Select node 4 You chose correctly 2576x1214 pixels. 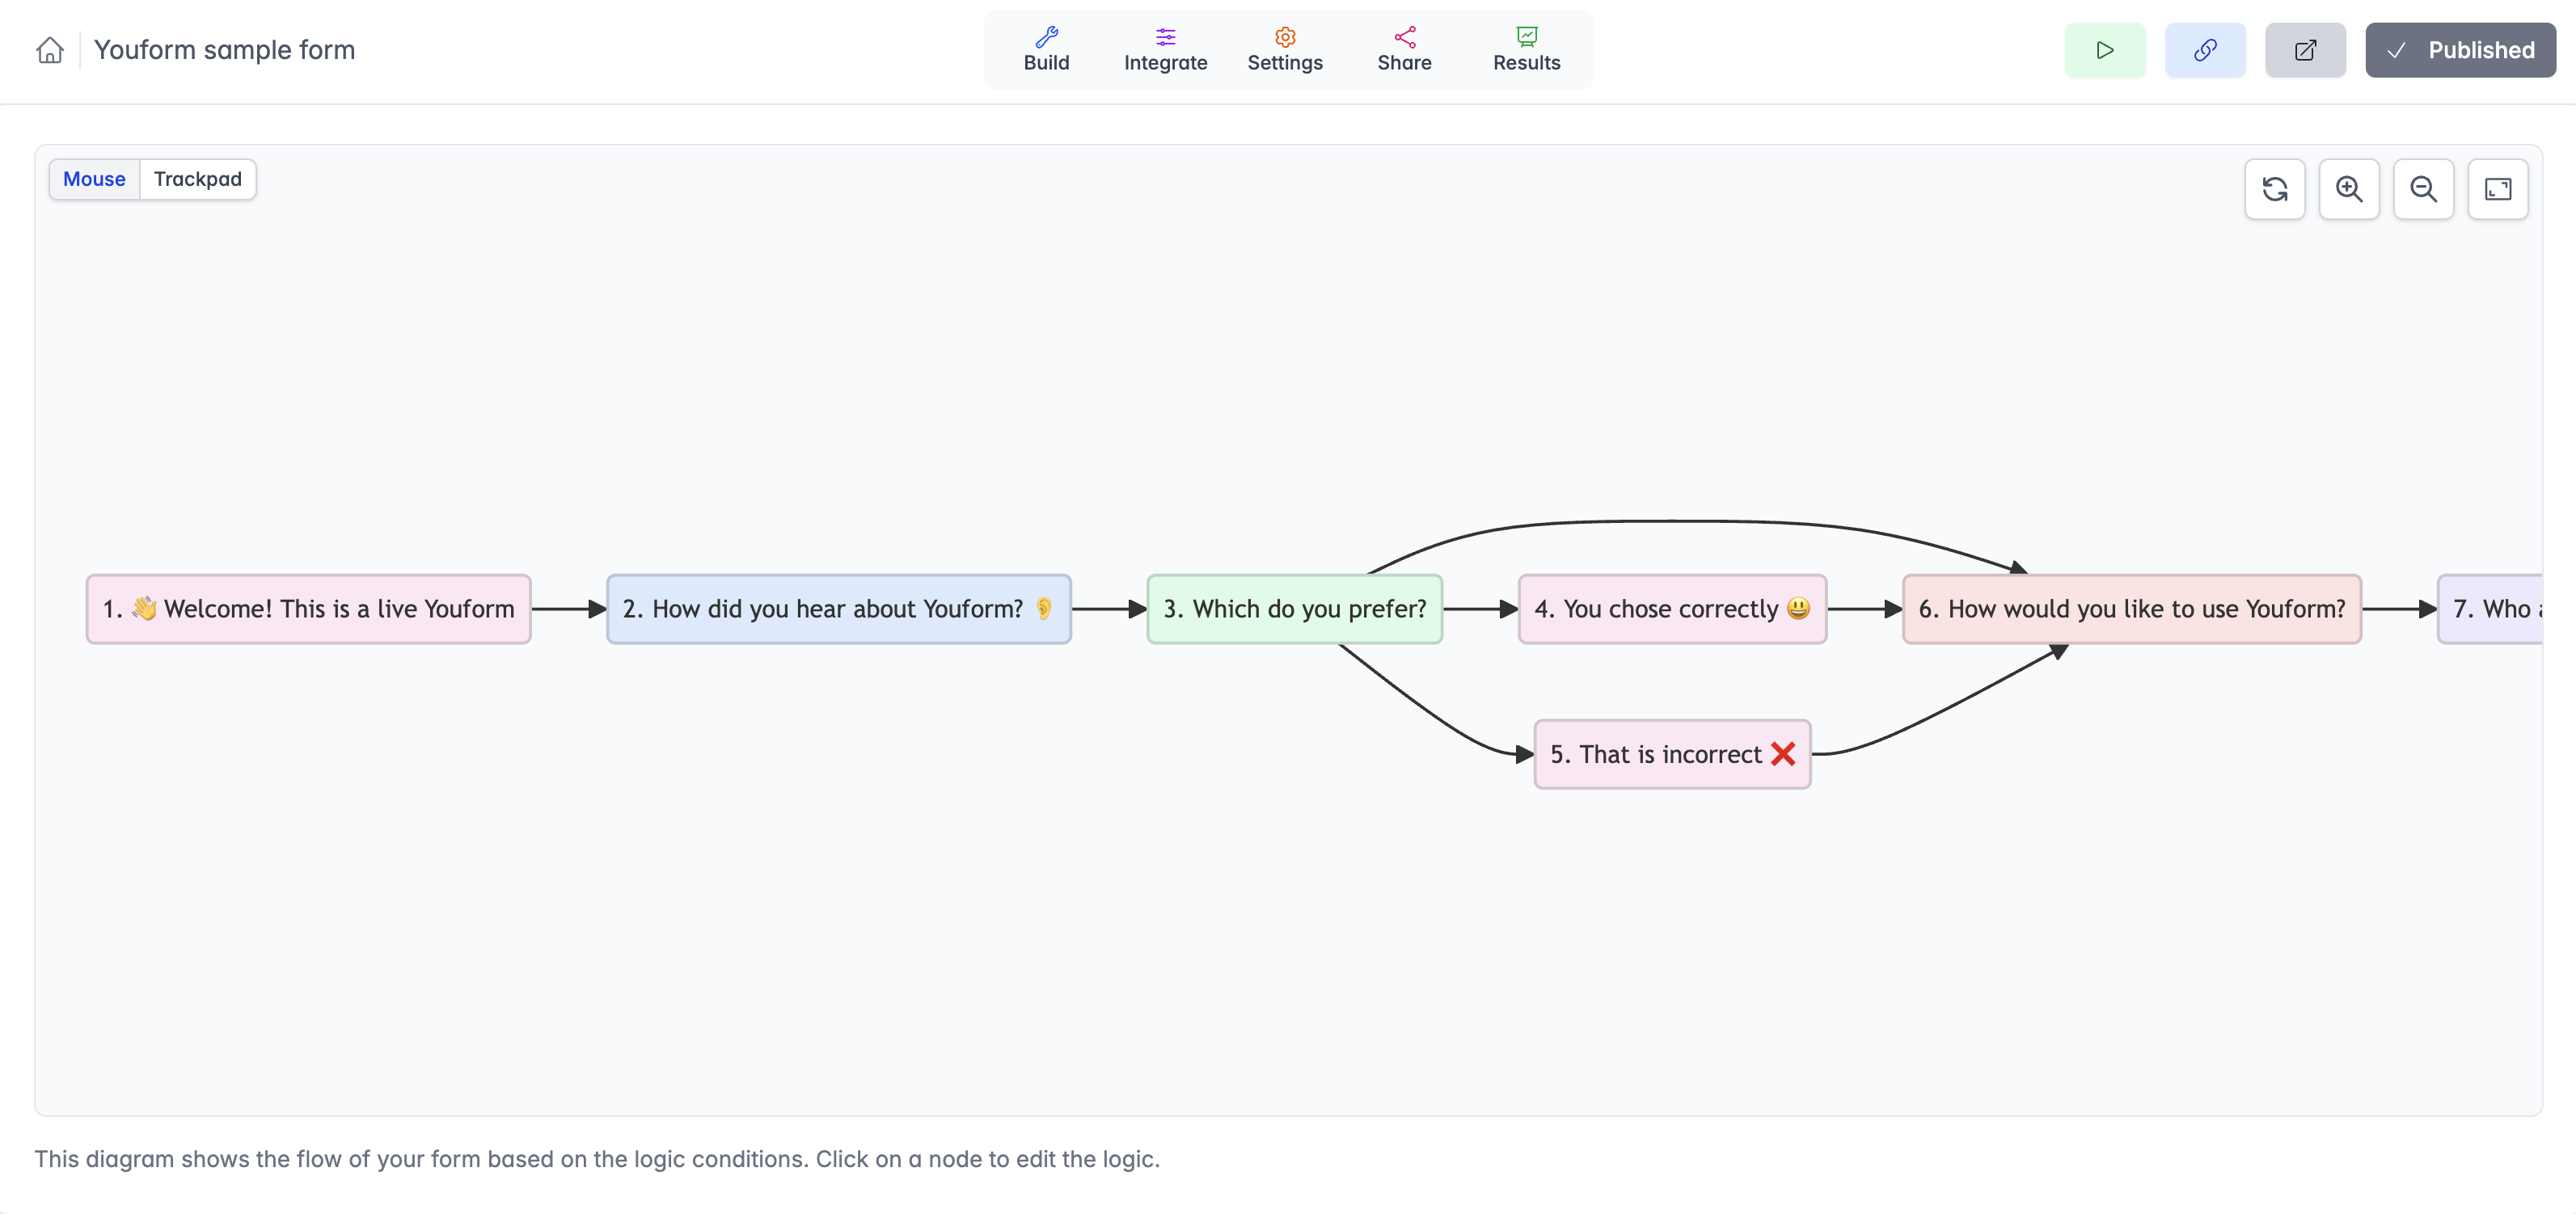click(1672, 609)
